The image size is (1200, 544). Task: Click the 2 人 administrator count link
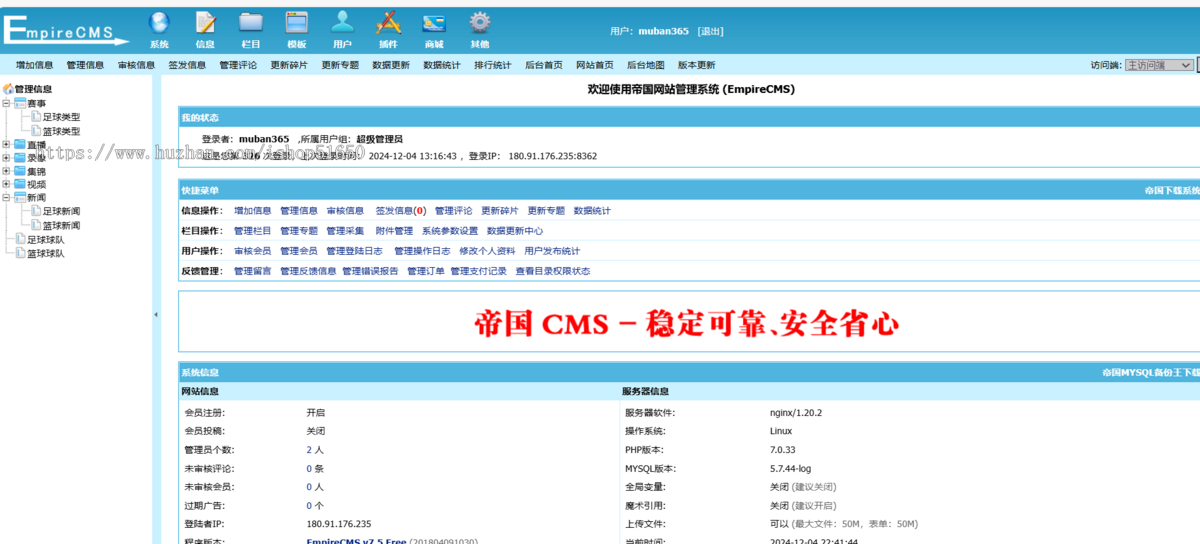pyautogui.click(x=315, y=449)
